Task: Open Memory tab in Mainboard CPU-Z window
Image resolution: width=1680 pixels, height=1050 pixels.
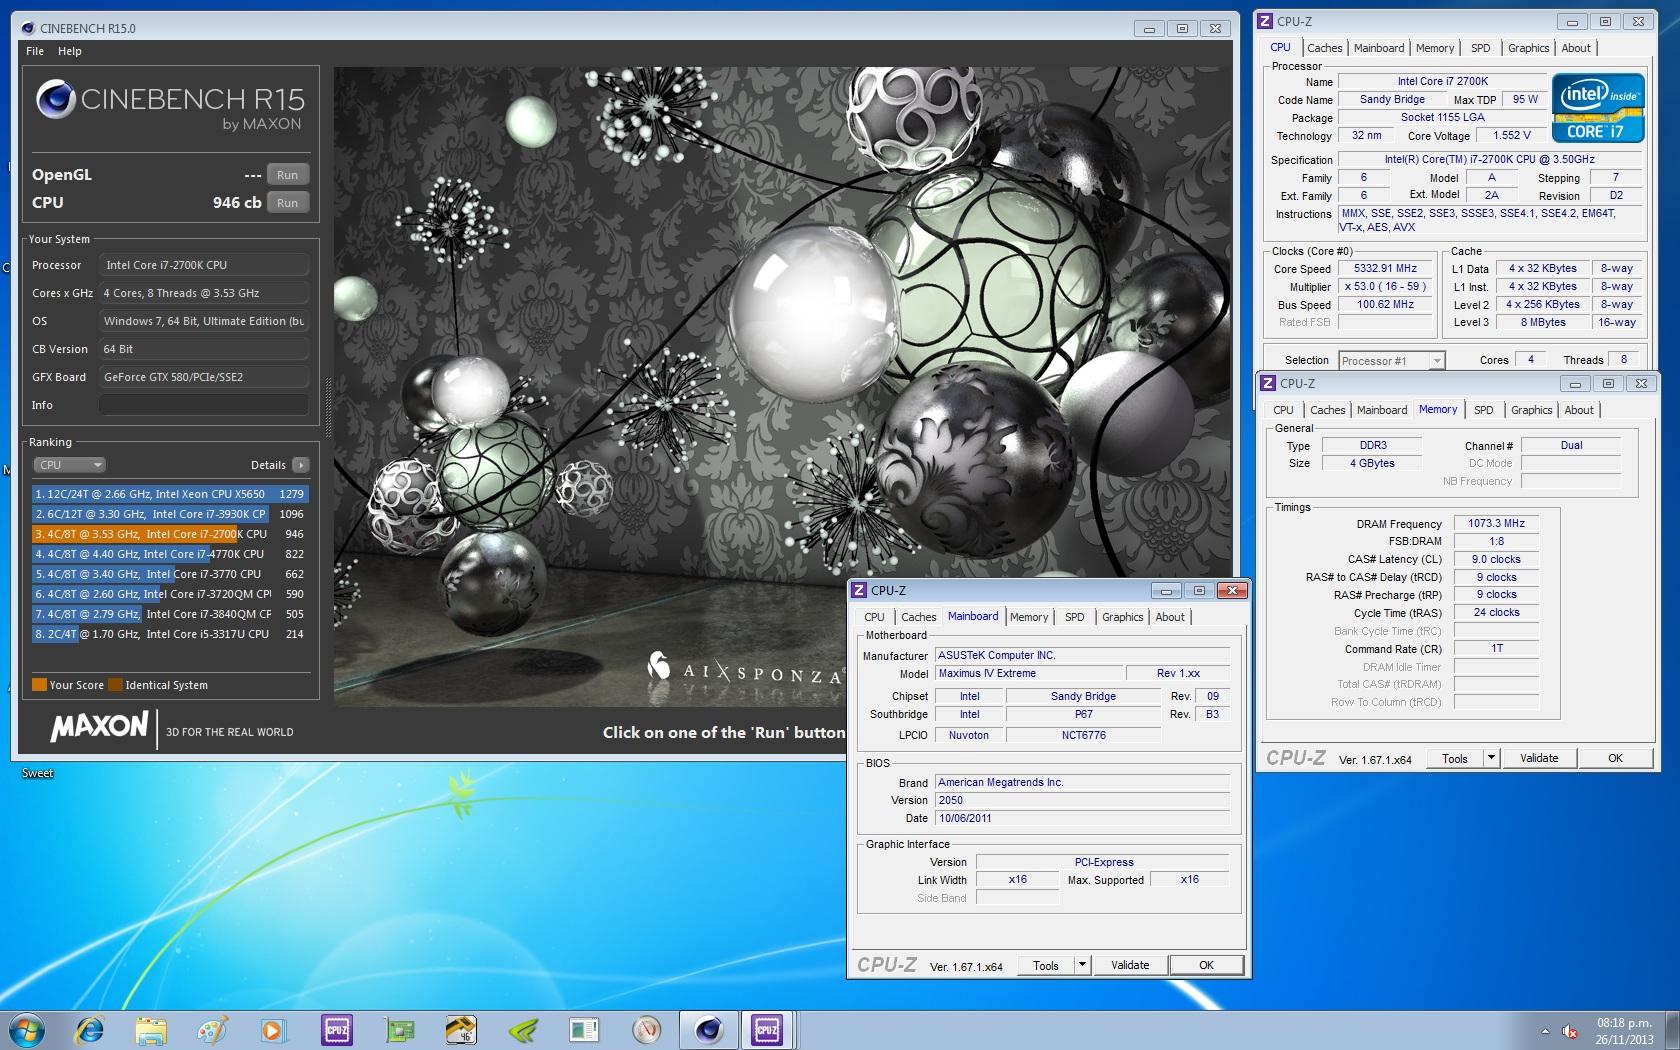Action: click(1029, 617)
